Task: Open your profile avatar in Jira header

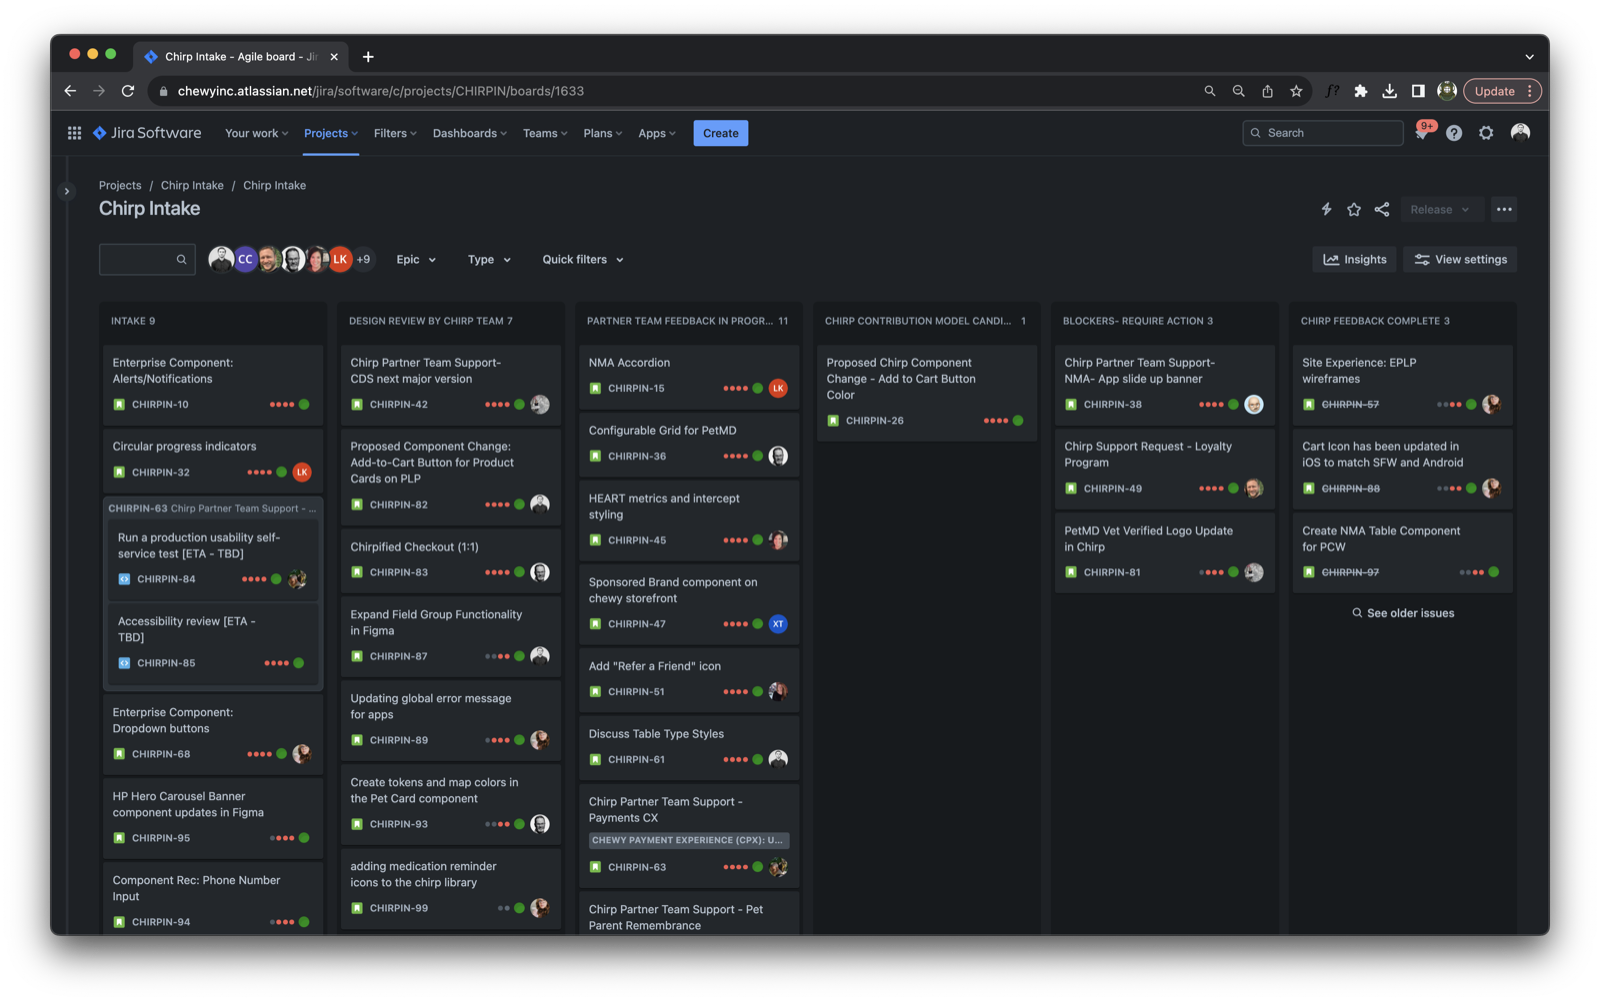Action: (1520, 132)
